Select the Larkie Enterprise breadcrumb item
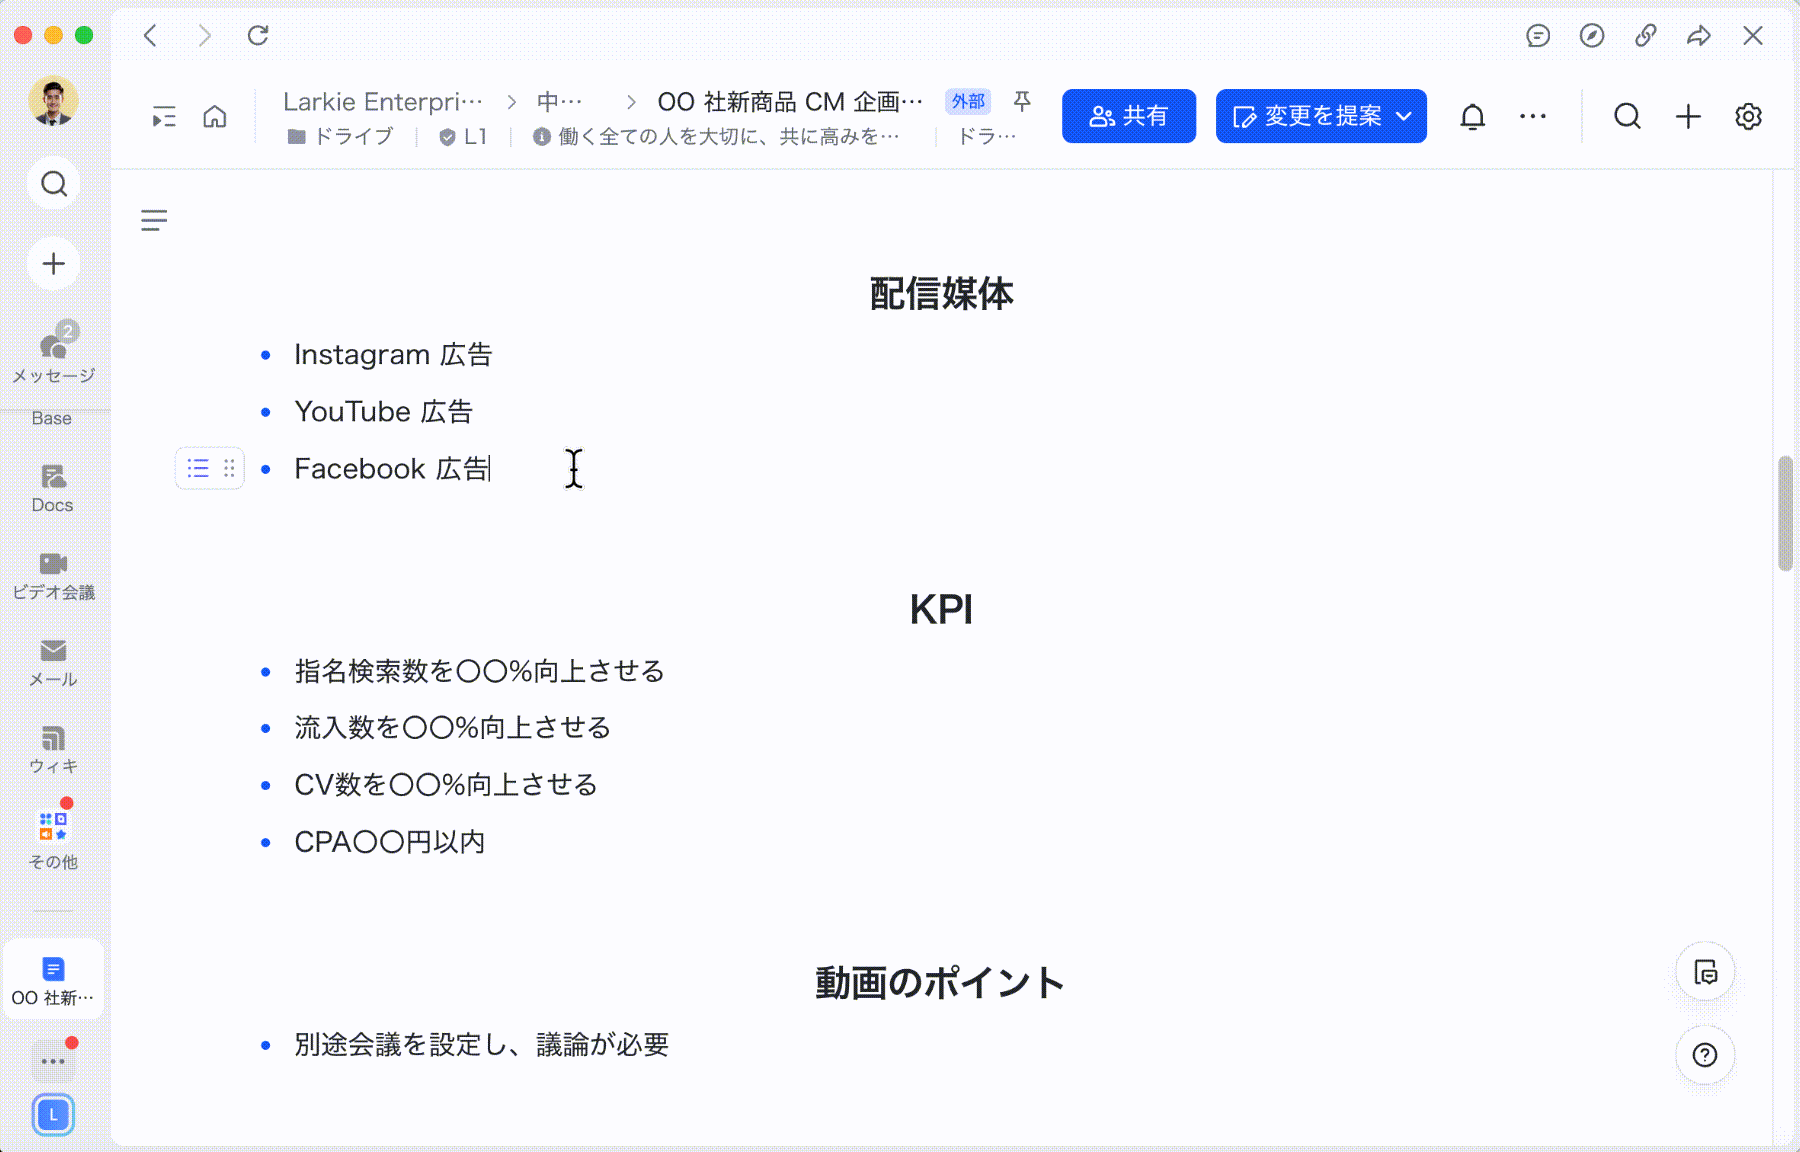Screen dimensions: 1800x1152 pyautogui.click(x=383, y=102)
